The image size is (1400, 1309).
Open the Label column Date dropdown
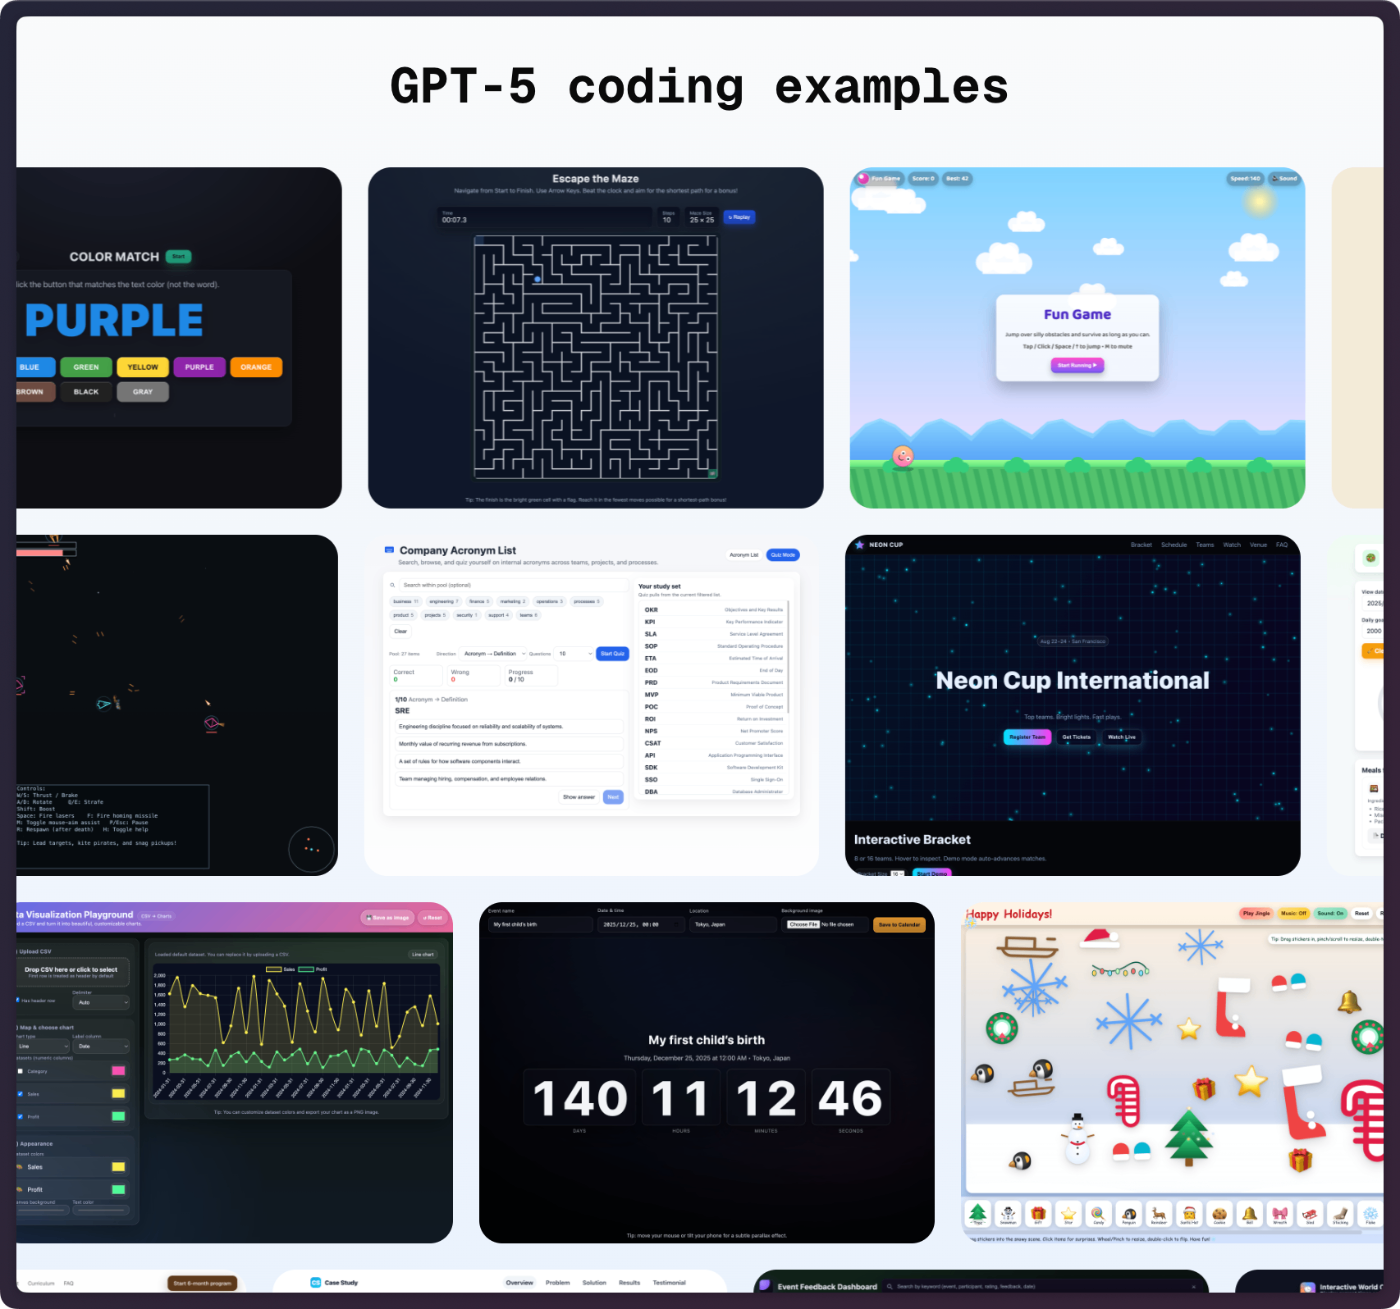(x=101, y=1046)
